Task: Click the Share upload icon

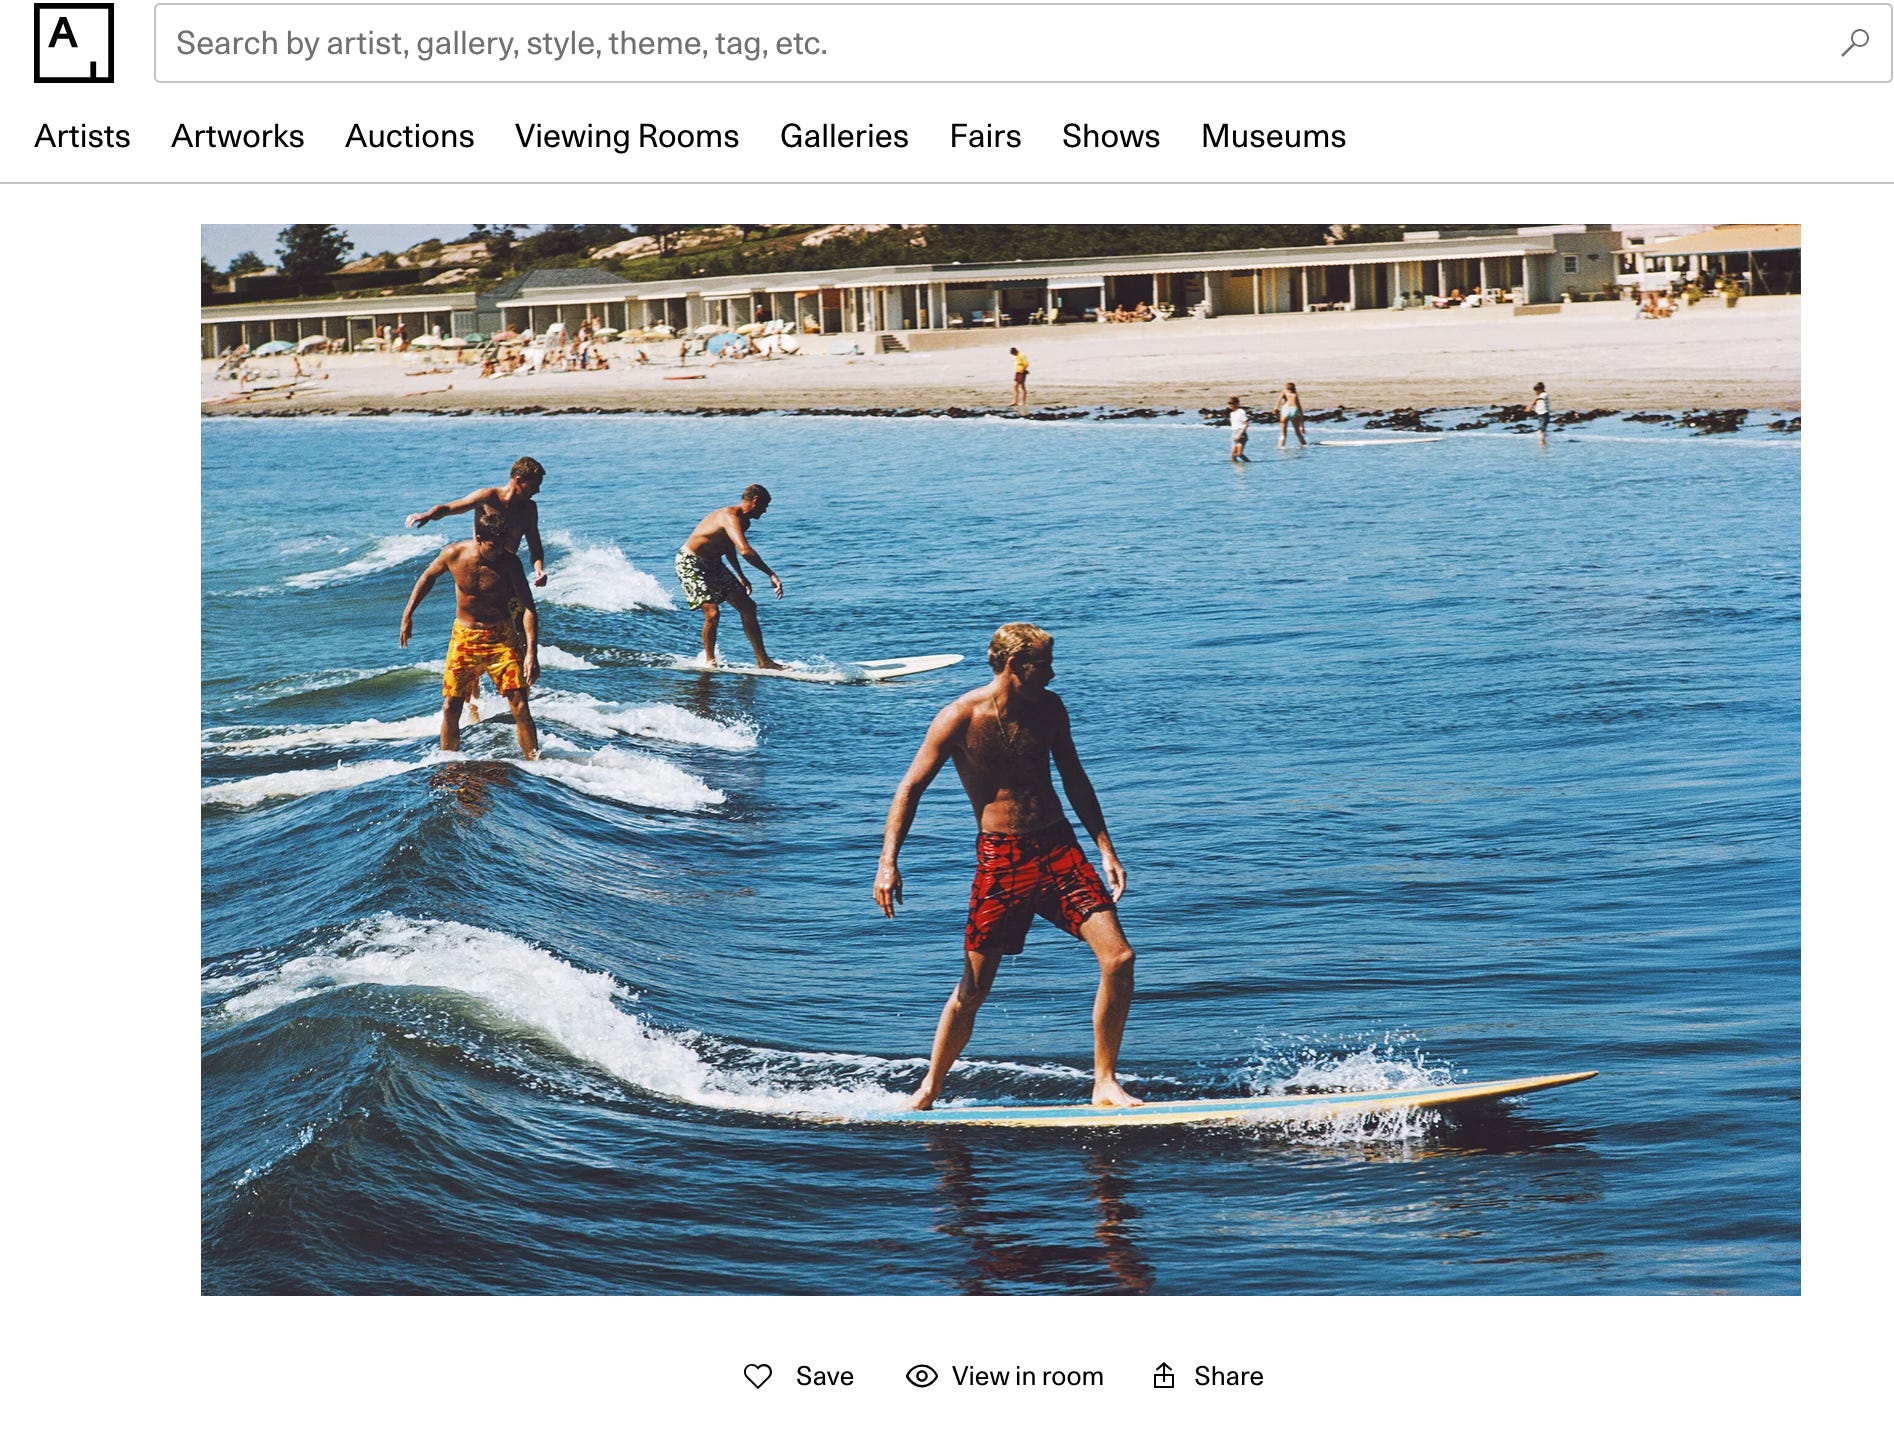Action: click(1163, 1376)
